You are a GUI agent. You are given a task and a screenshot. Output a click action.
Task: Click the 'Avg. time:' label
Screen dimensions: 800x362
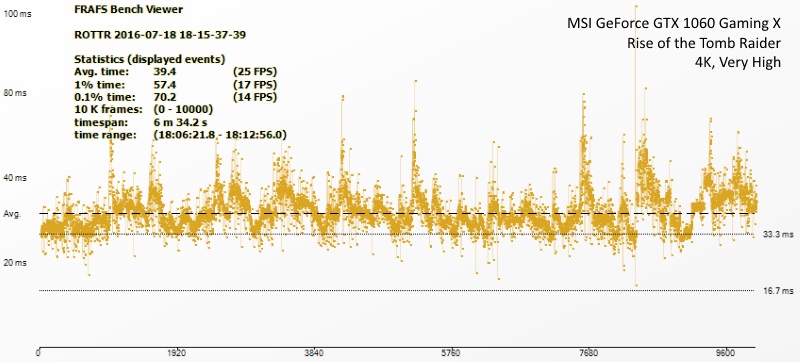102,71
